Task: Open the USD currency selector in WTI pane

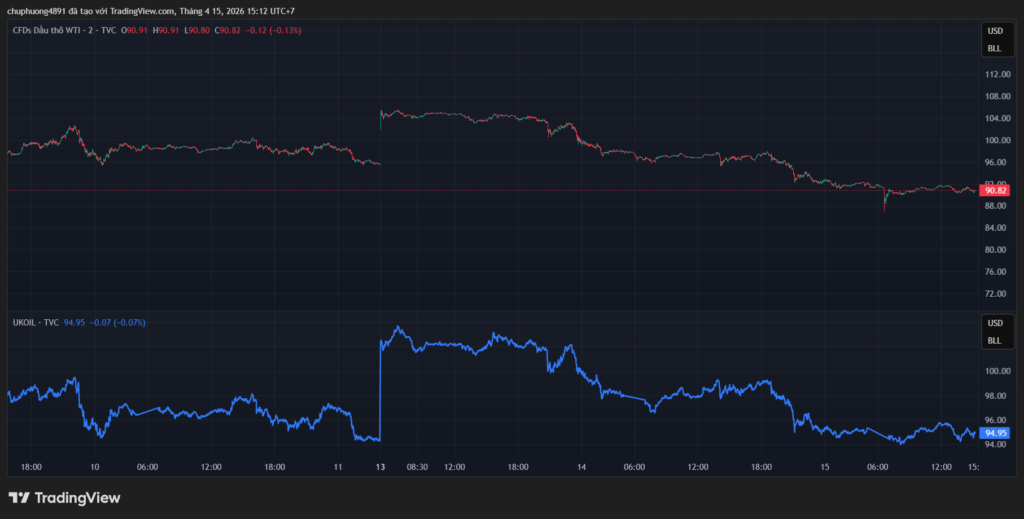Action: 994,31
